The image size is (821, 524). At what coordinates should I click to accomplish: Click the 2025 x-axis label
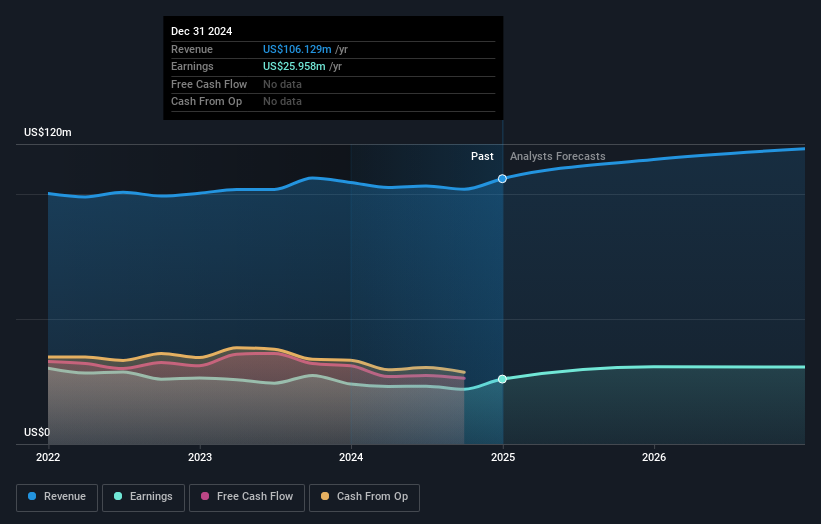point(503,458)
